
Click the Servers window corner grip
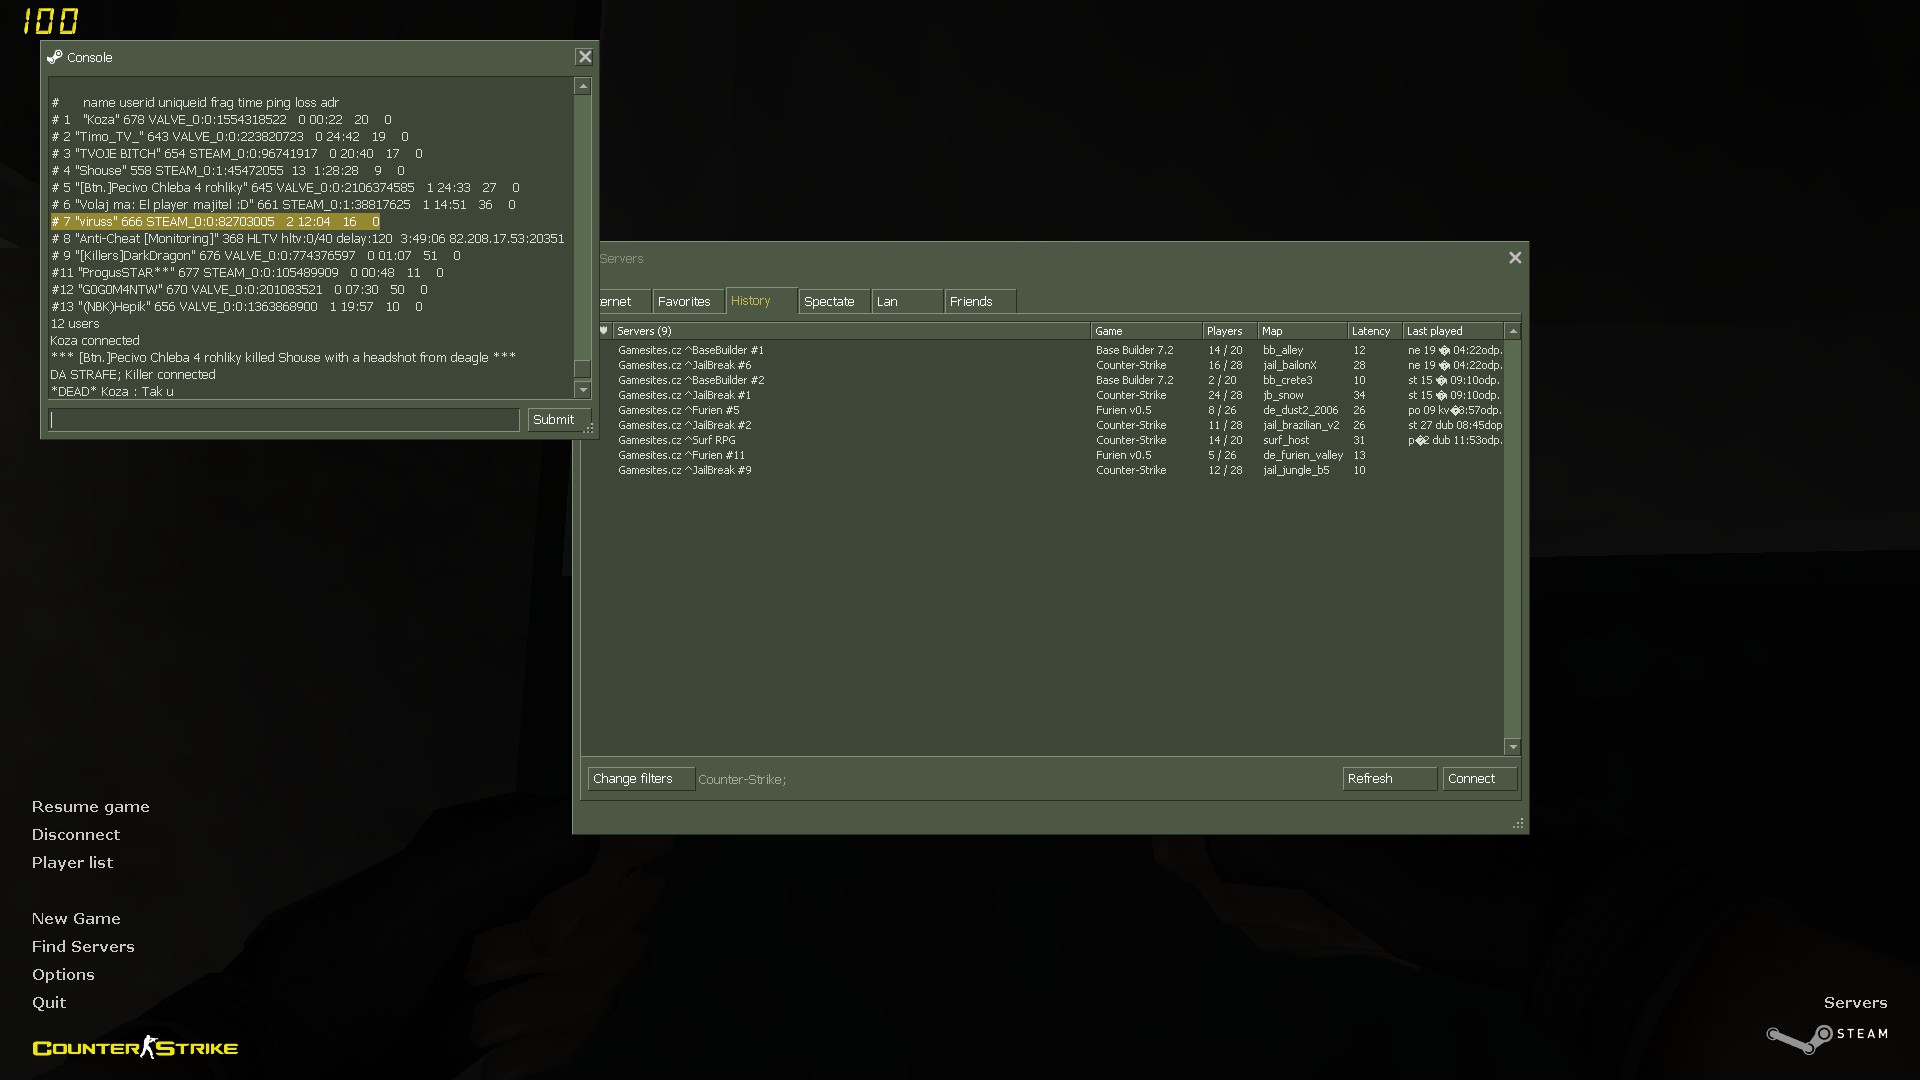coord(1518,823)
